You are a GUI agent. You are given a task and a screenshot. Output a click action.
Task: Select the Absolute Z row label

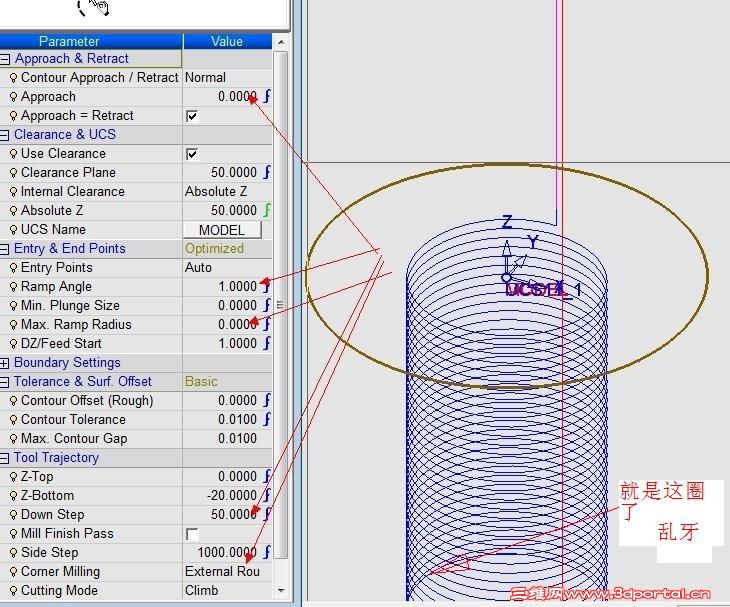[x=52, y=210]
